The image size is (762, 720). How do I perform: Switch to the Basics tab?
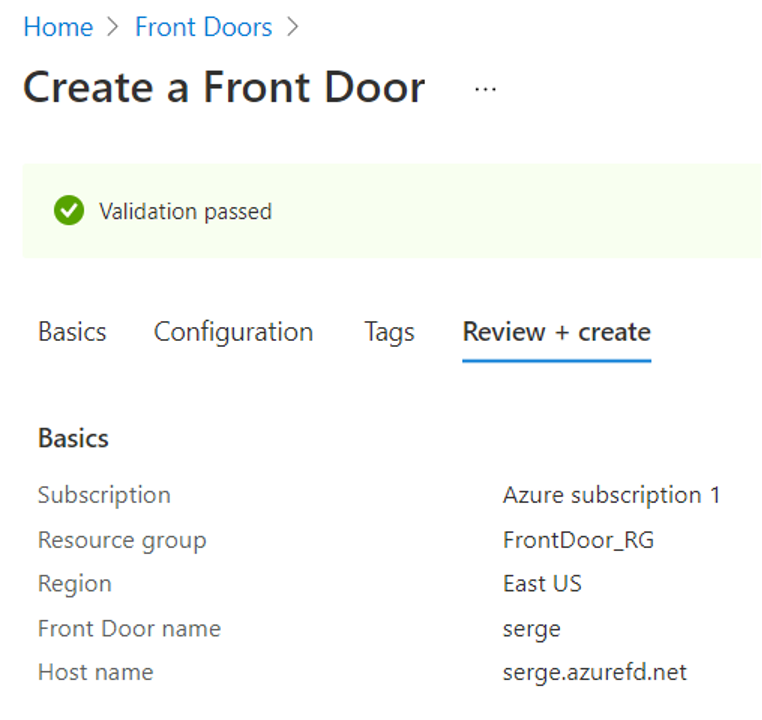[x=72, y=332]
